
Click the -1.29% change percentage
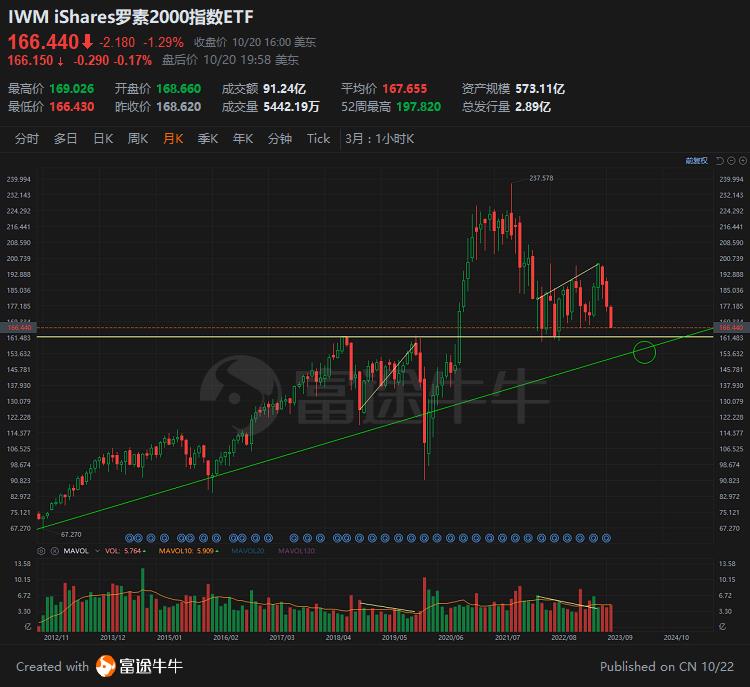coord(164,42)
